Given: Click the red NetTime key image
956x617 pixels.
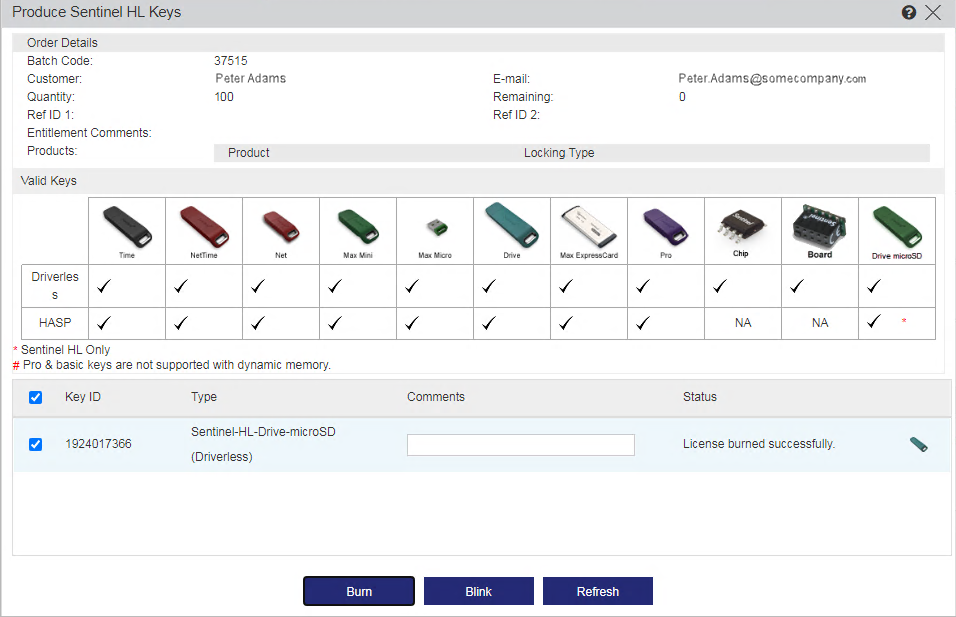Looking at the screenshot, I should [x=203, y=224].
